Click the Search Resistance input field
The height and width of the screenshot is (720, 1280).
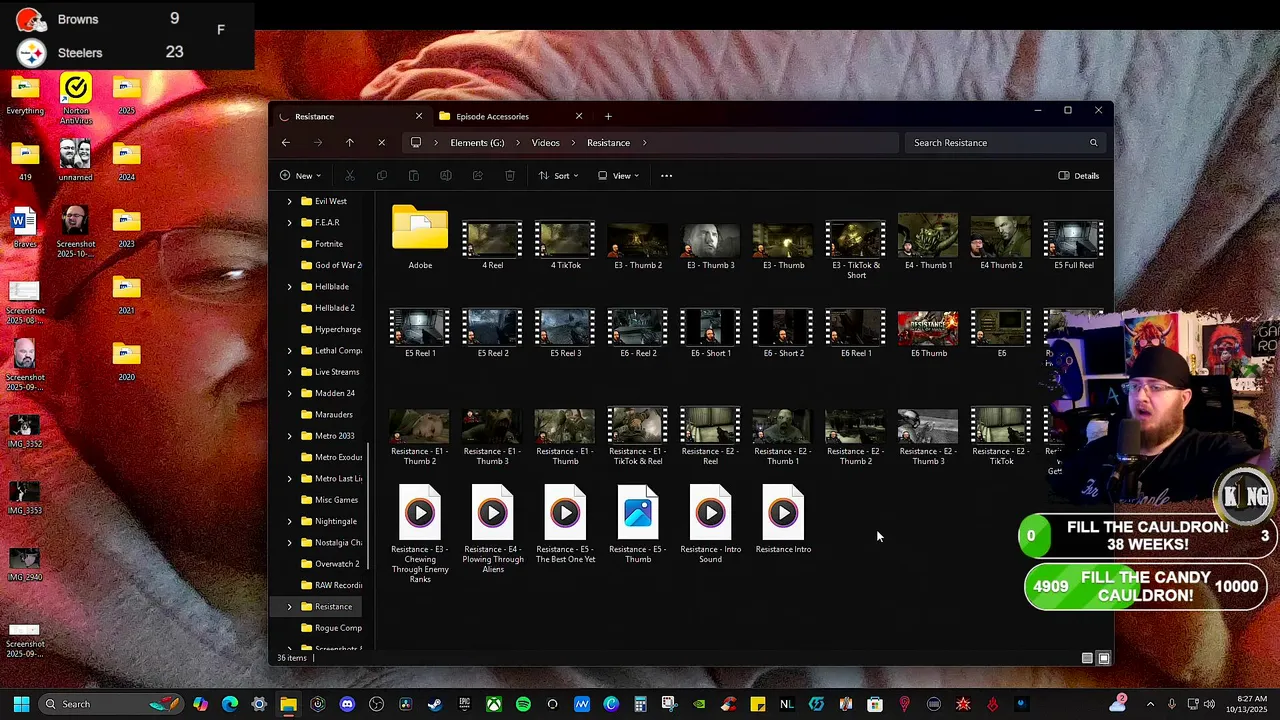(x=1005, y=143)
